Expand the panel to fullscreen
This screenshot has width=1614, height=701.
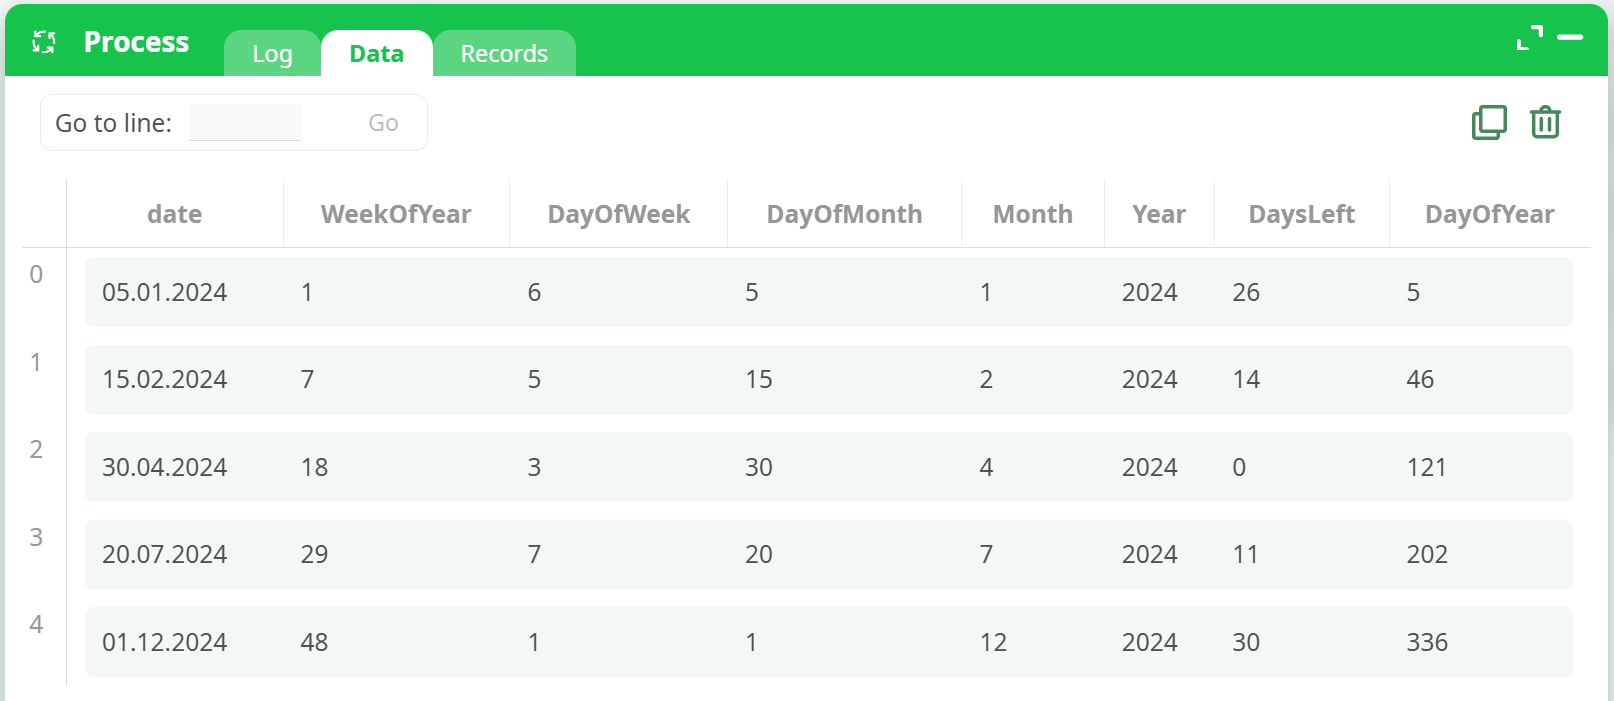point(1529,38)
